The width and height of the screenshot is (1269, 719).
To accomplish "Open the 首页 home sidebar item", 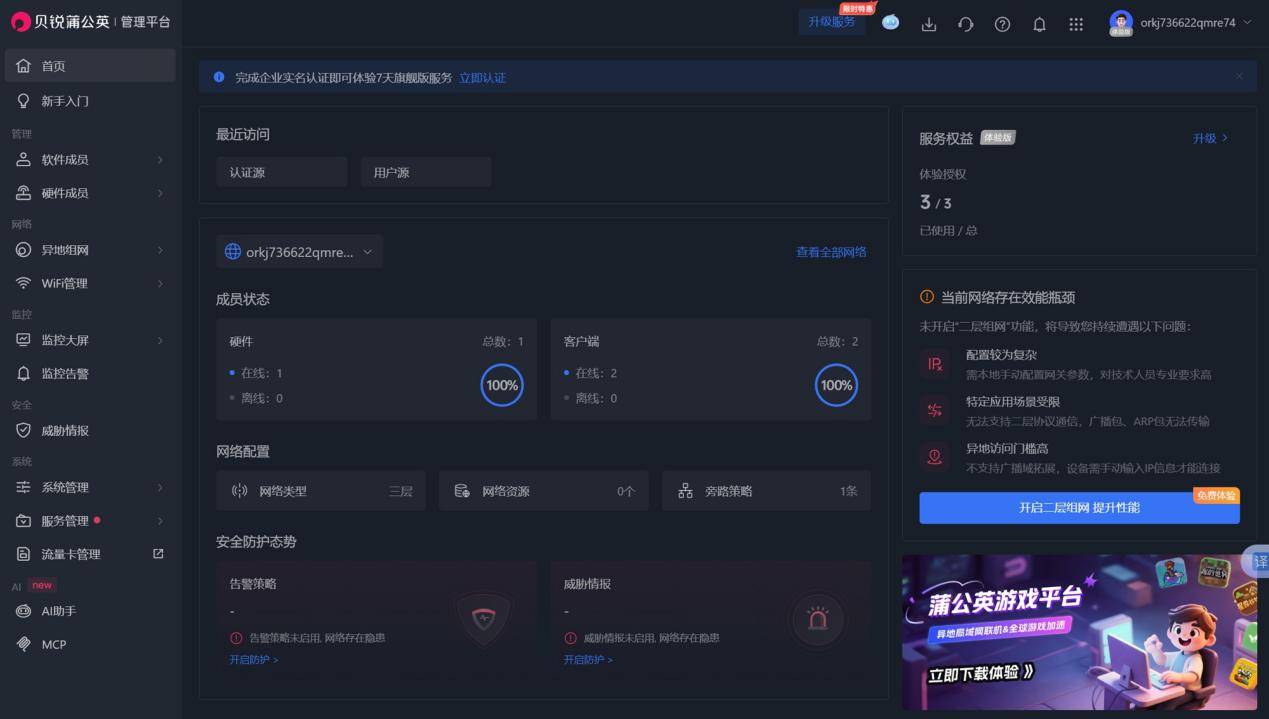I will (90, 66).
